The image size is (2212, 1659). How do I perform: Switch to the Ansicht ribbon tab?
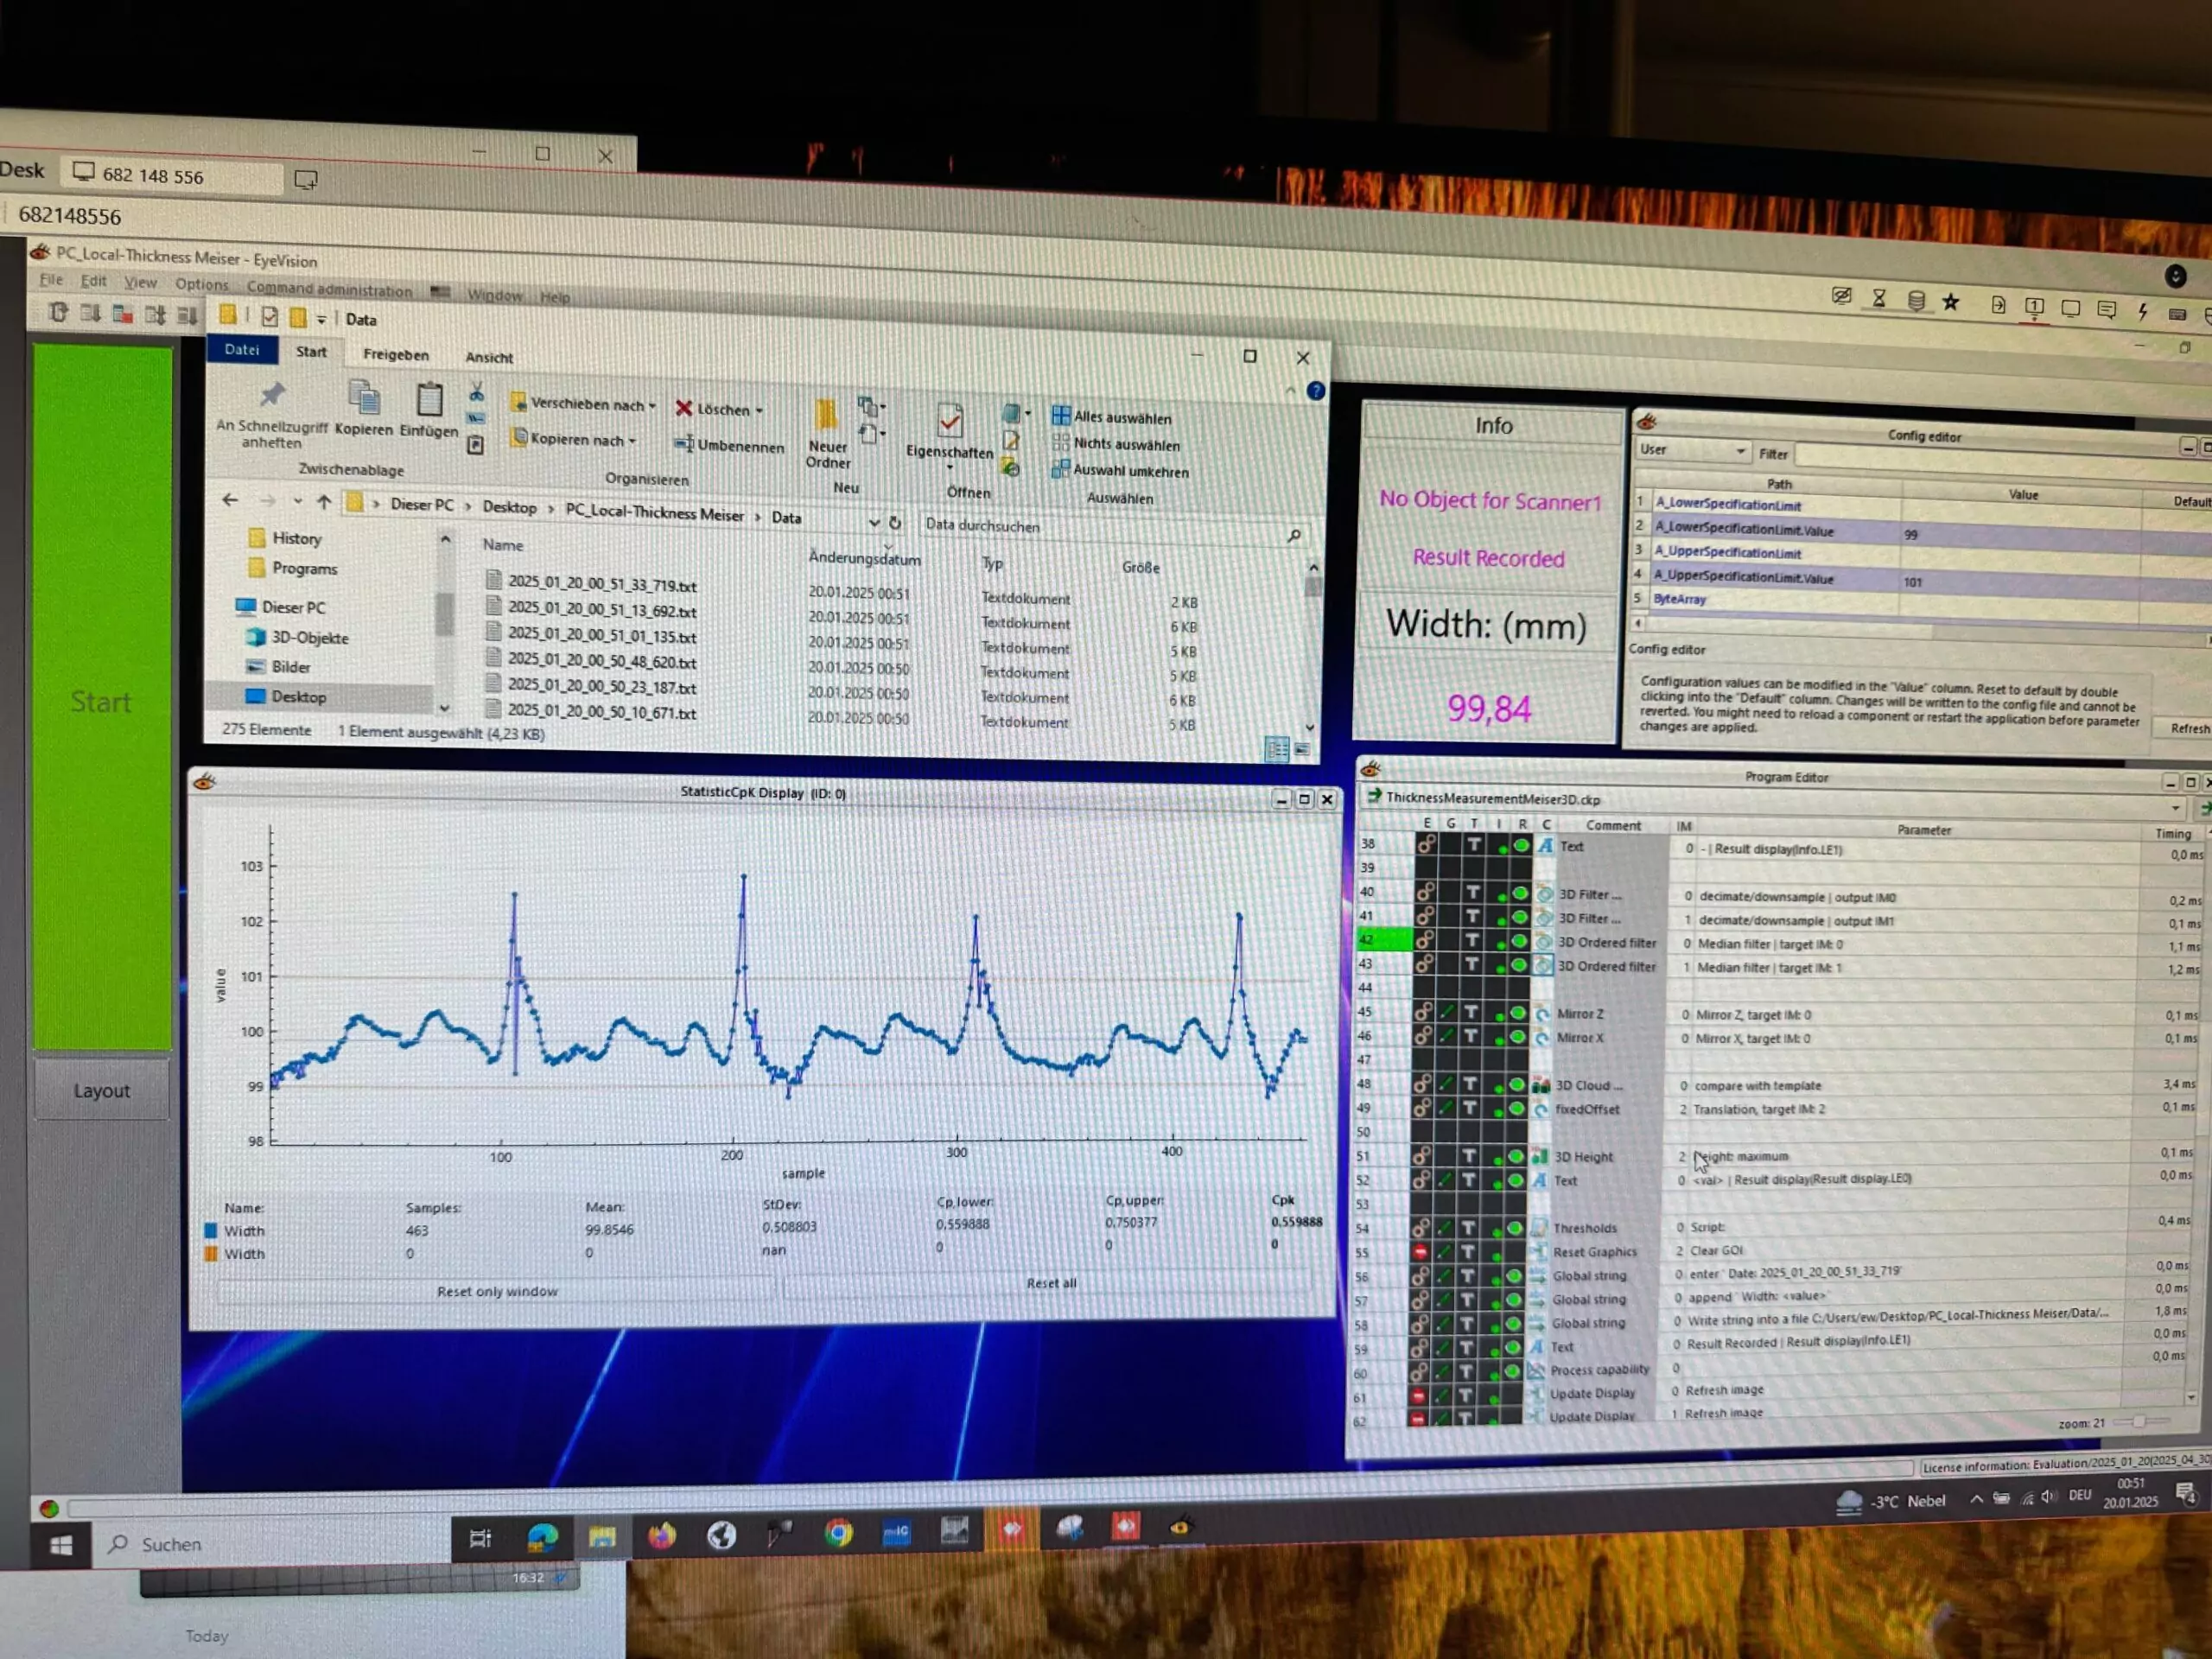(x=489, y=357)
